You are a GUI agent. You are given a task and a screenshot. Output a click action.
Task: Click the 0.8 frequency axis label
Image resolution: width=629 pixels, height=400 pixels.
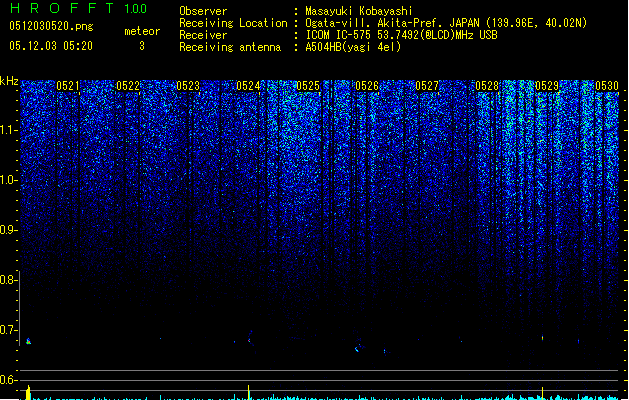(x=7, y=280)
